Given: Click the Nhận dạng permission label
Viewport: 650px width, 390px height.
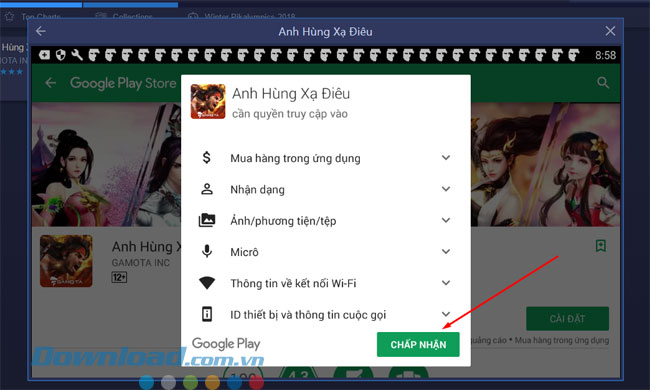Looking at the screenshot, I should (257, 189).
